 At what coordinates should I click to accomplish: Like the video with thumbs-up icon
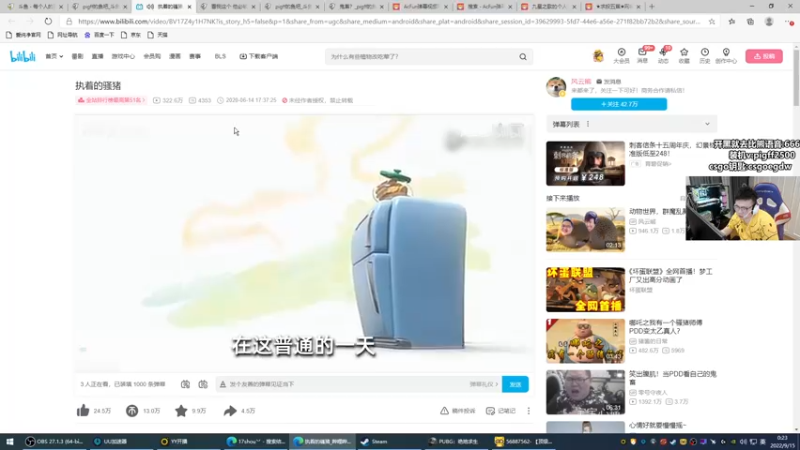tap(83, 410)
